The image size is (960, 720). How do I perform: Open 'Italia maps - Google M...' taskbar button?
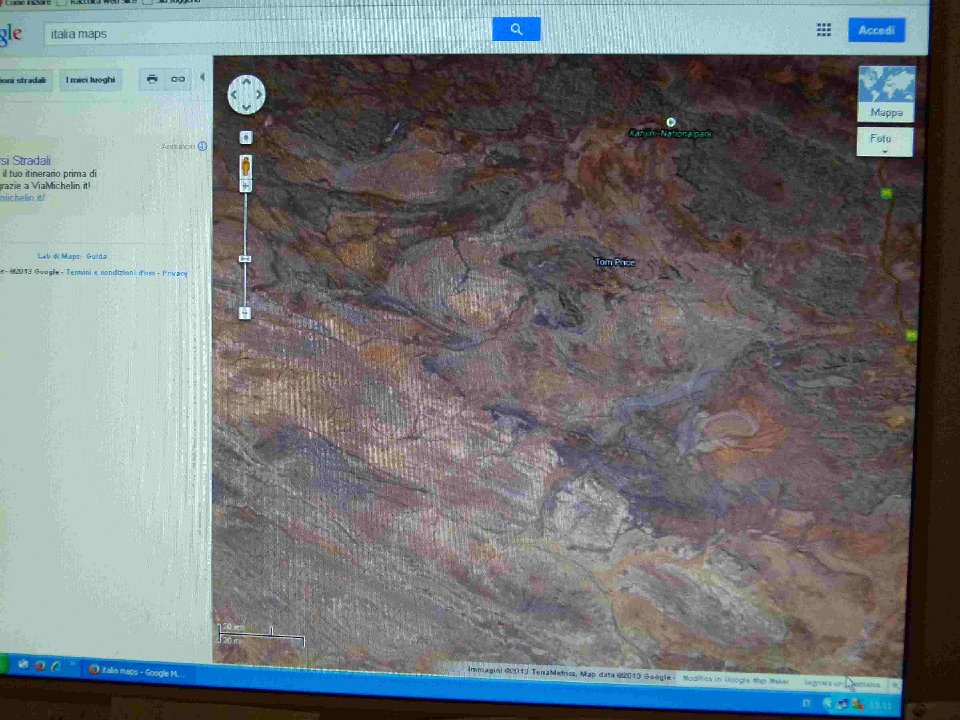(x=137, y=671)
